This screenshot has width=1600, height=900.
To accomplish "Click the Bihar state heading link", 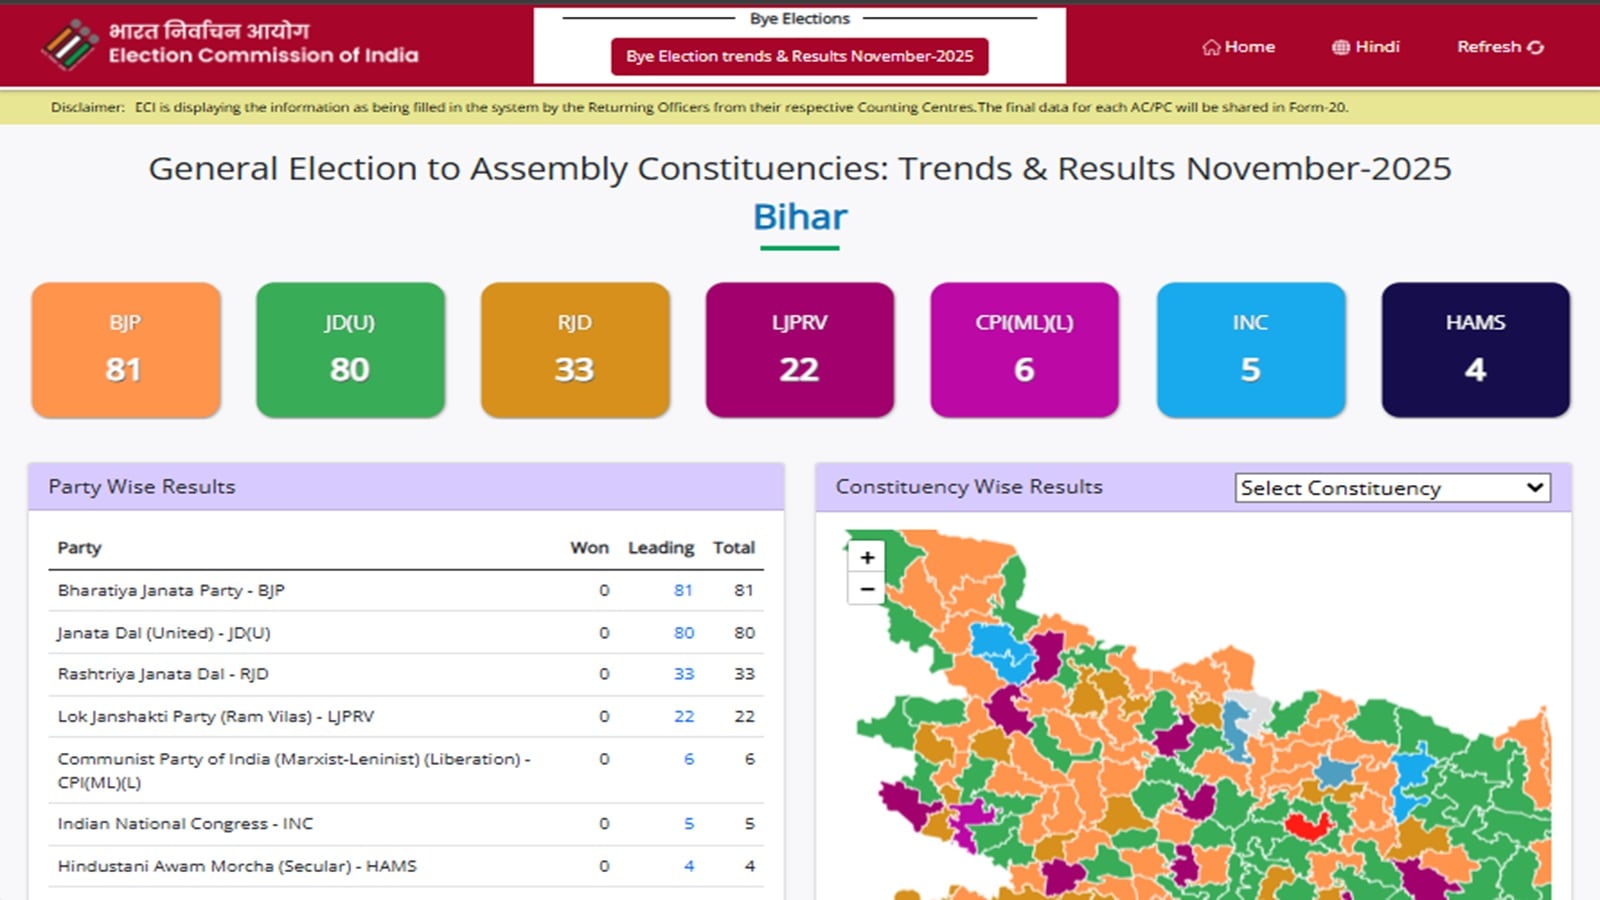I will click(x=799, y=216).
